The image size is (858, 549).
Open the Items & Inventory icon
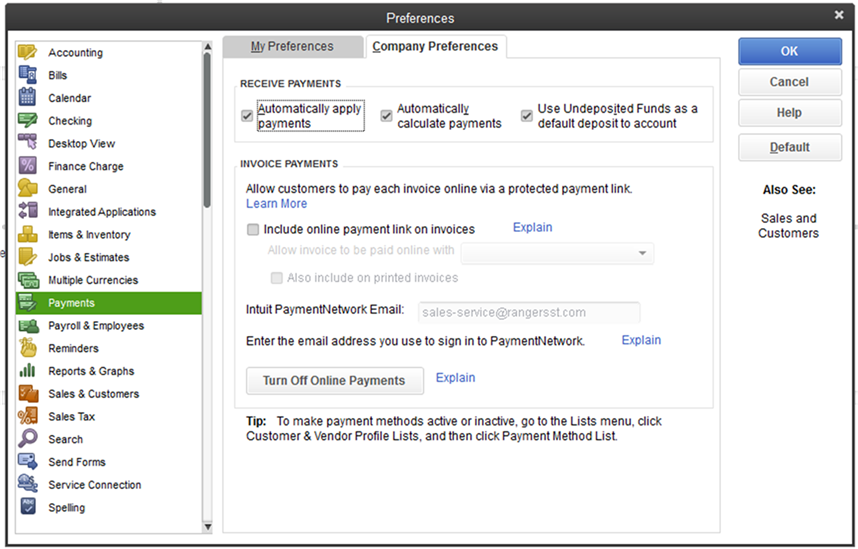tap(28, 234)
